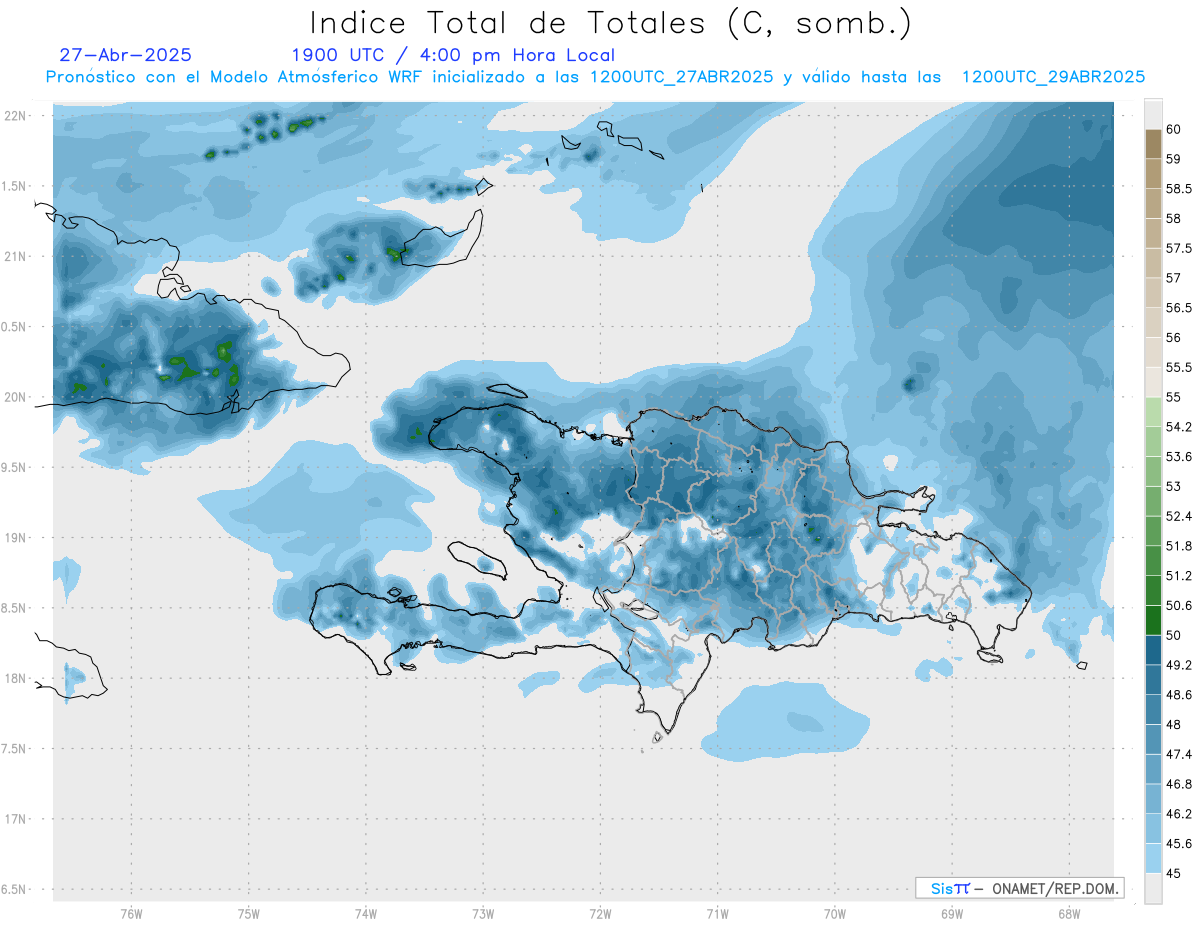Click the blue swatch between 47.4 and 48

(1153, 739)
